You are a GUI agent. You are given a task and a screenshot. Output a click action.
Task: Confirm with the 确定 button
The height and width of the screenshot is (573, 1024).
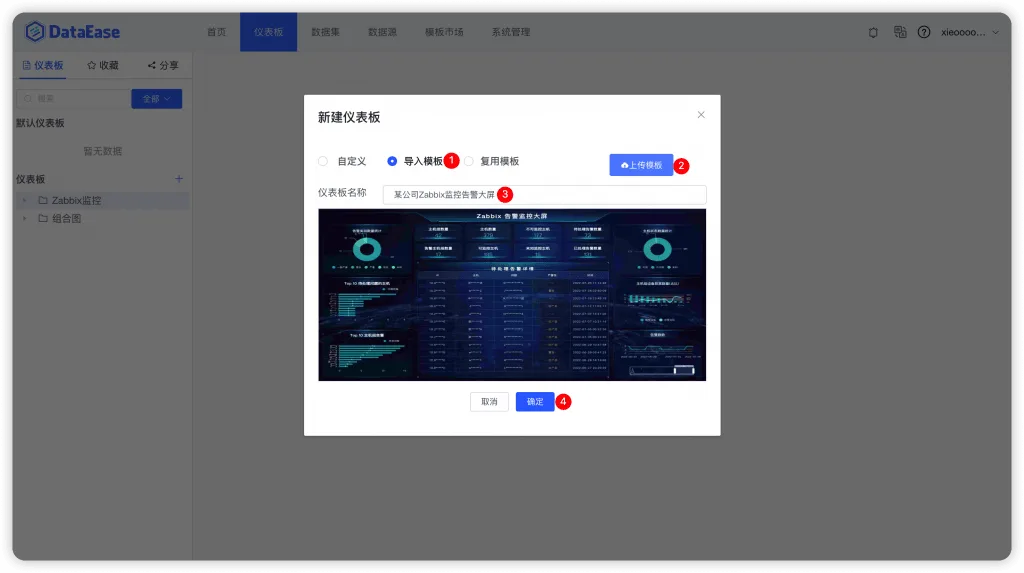point(535,402)
